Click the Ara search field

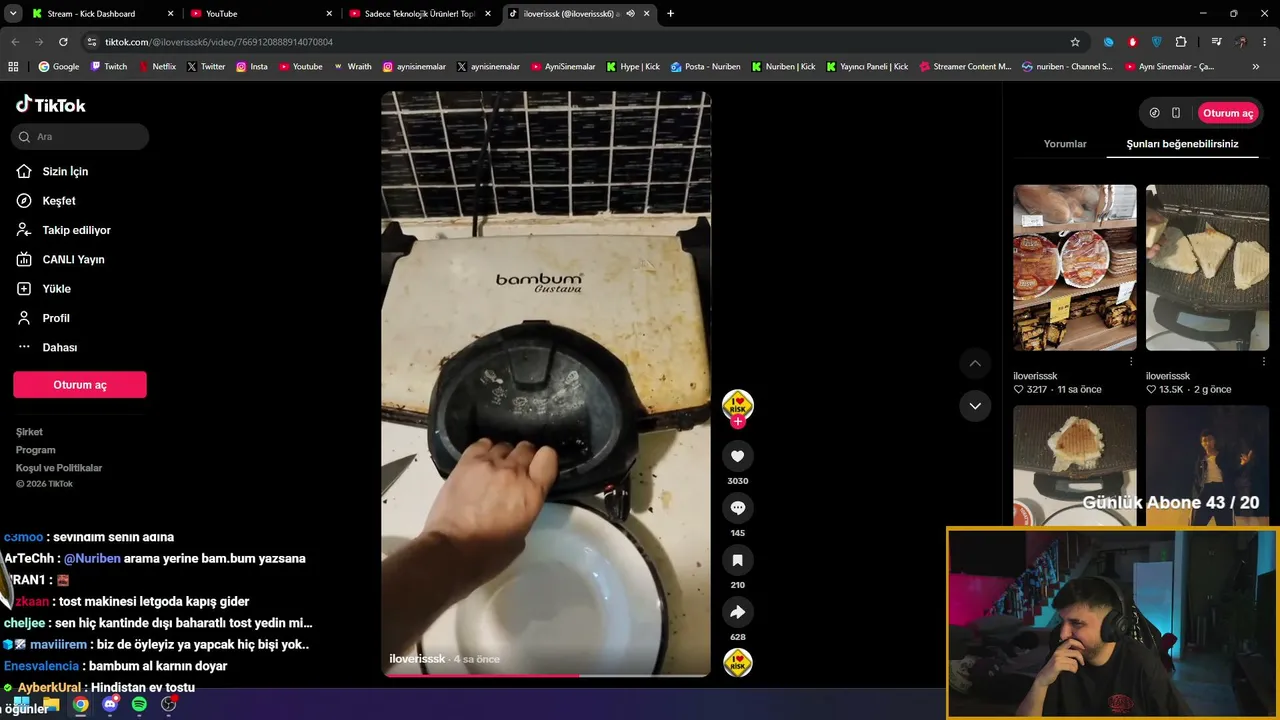(80, 137)
